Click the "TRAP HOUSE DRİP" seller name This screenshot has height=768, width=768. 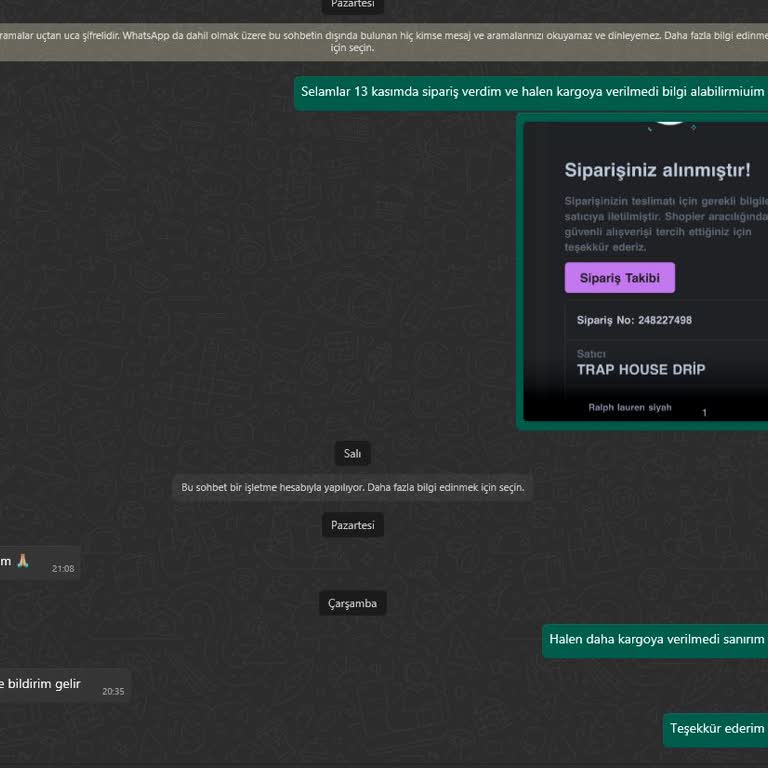(x=641, y=370)
